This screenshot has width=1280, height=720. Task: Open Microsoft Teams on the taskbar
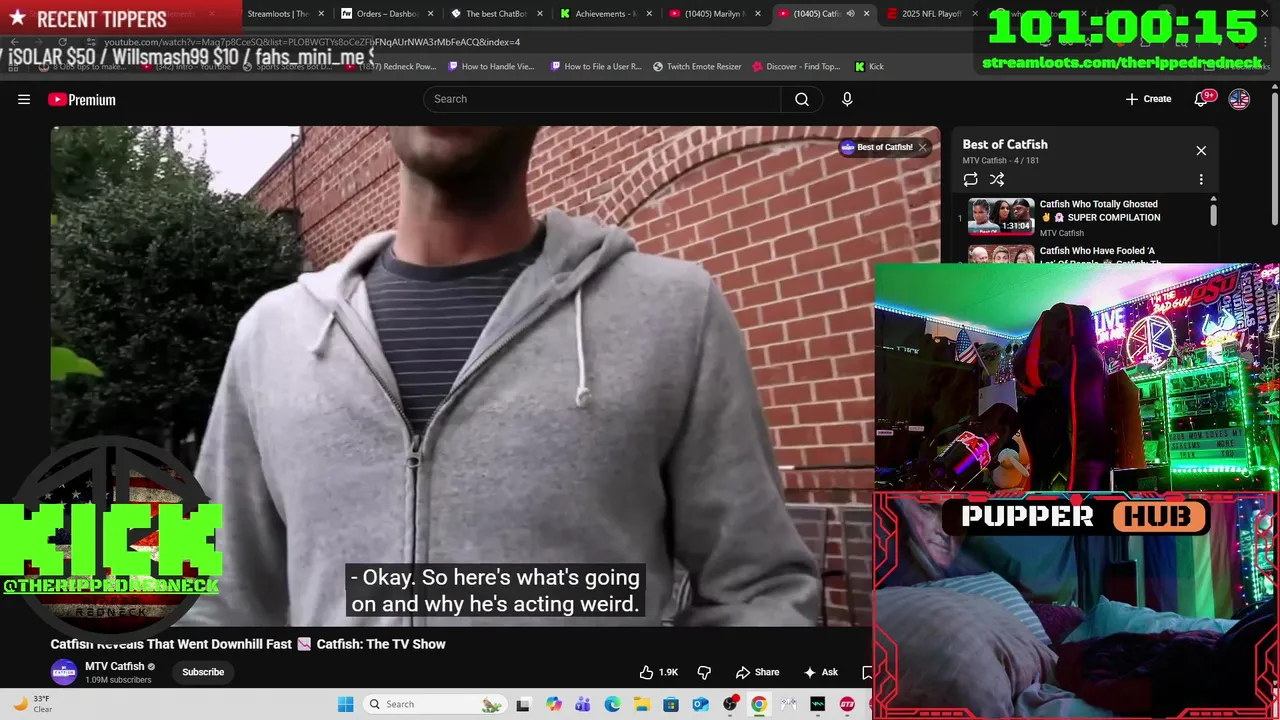pos(582,704)
